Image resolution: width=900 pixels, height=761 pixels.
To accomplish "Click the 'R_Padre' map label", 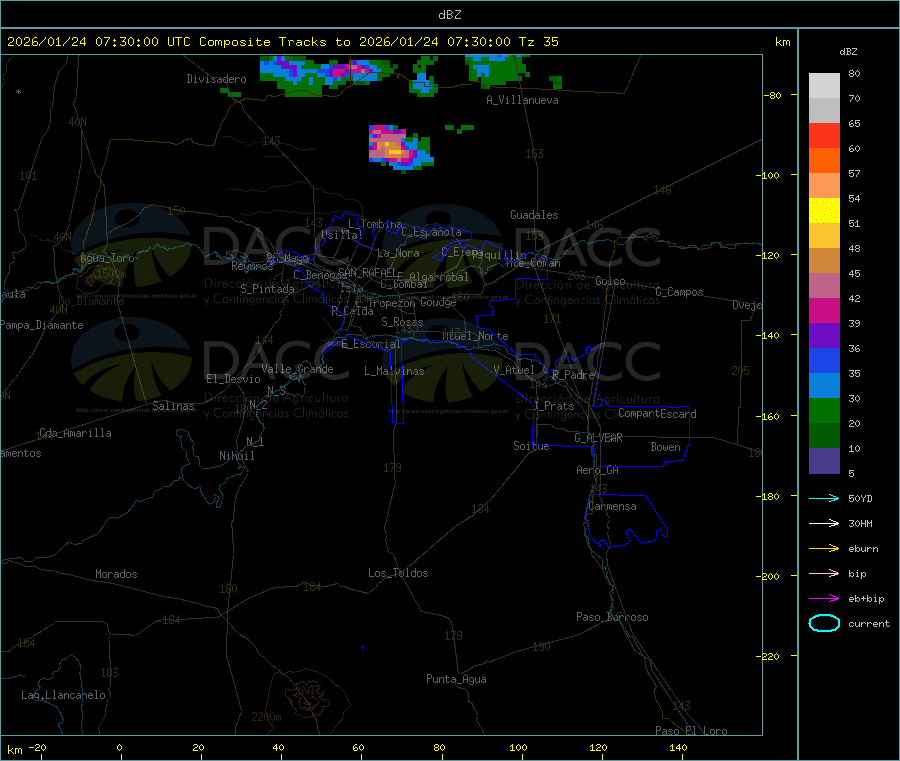I will pyautogui.click(x=573, y=375).
